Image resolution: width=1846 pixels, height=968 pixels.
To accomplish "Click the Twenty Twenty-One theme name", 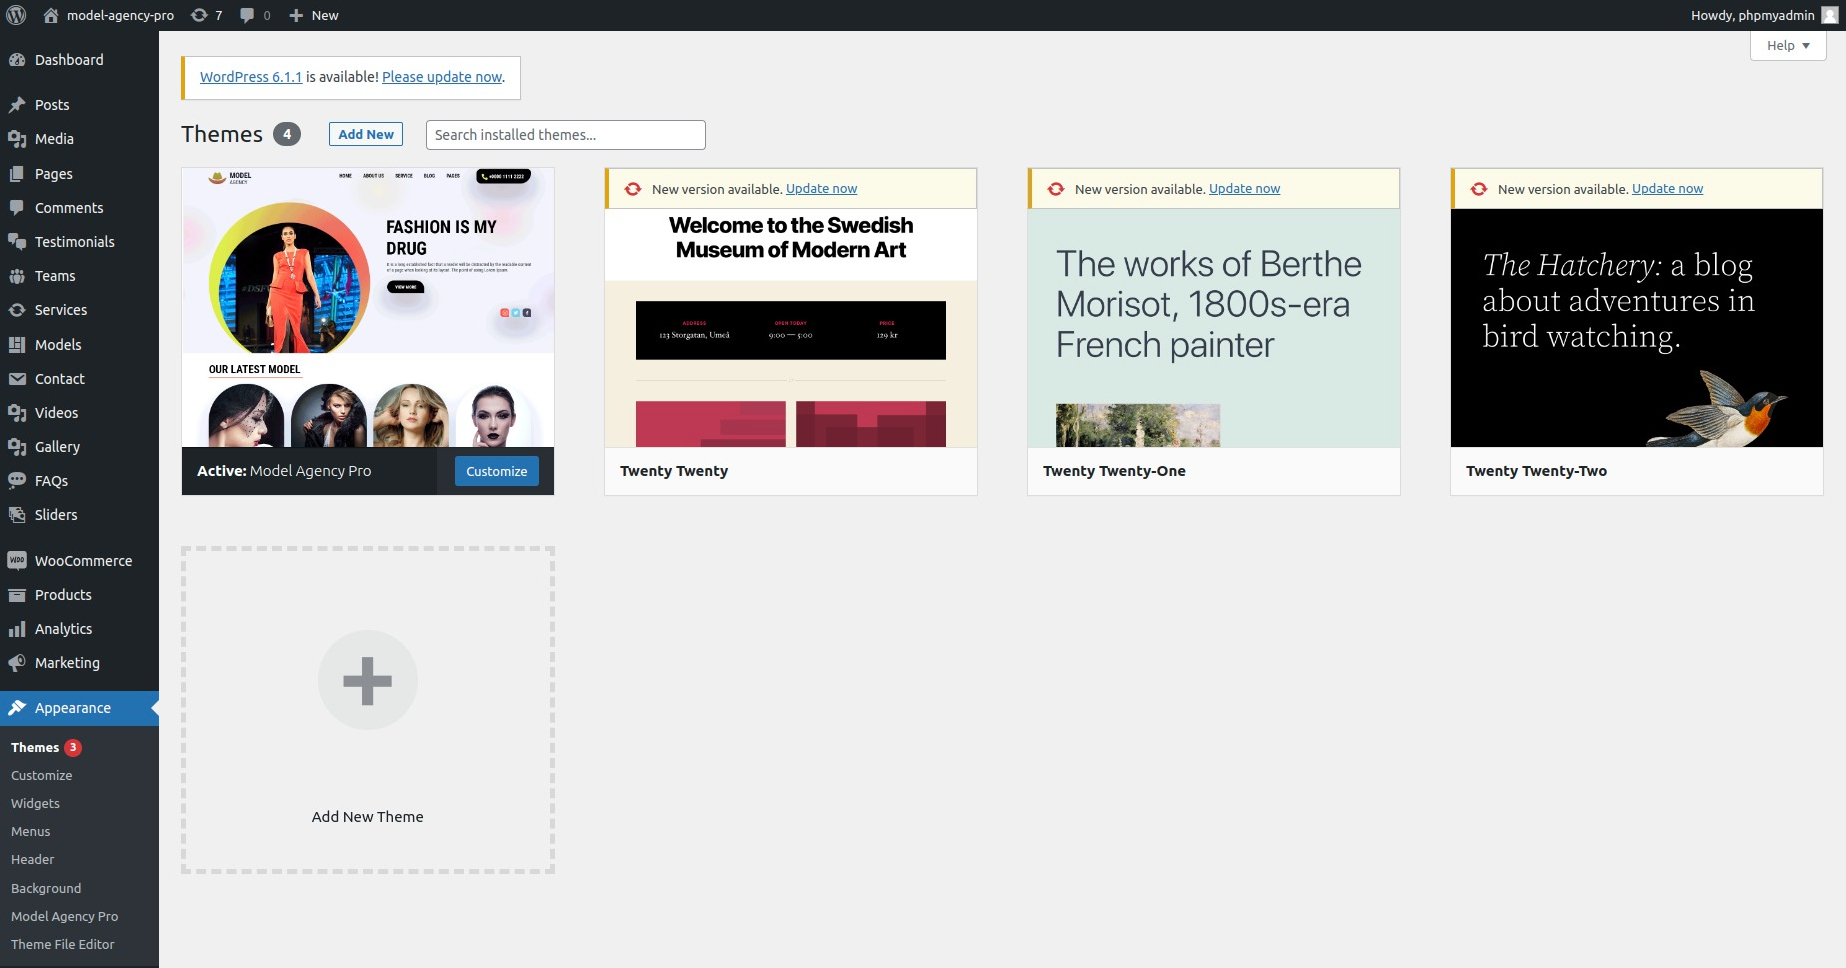I will pyautogui.click(x=1114, y=471).
